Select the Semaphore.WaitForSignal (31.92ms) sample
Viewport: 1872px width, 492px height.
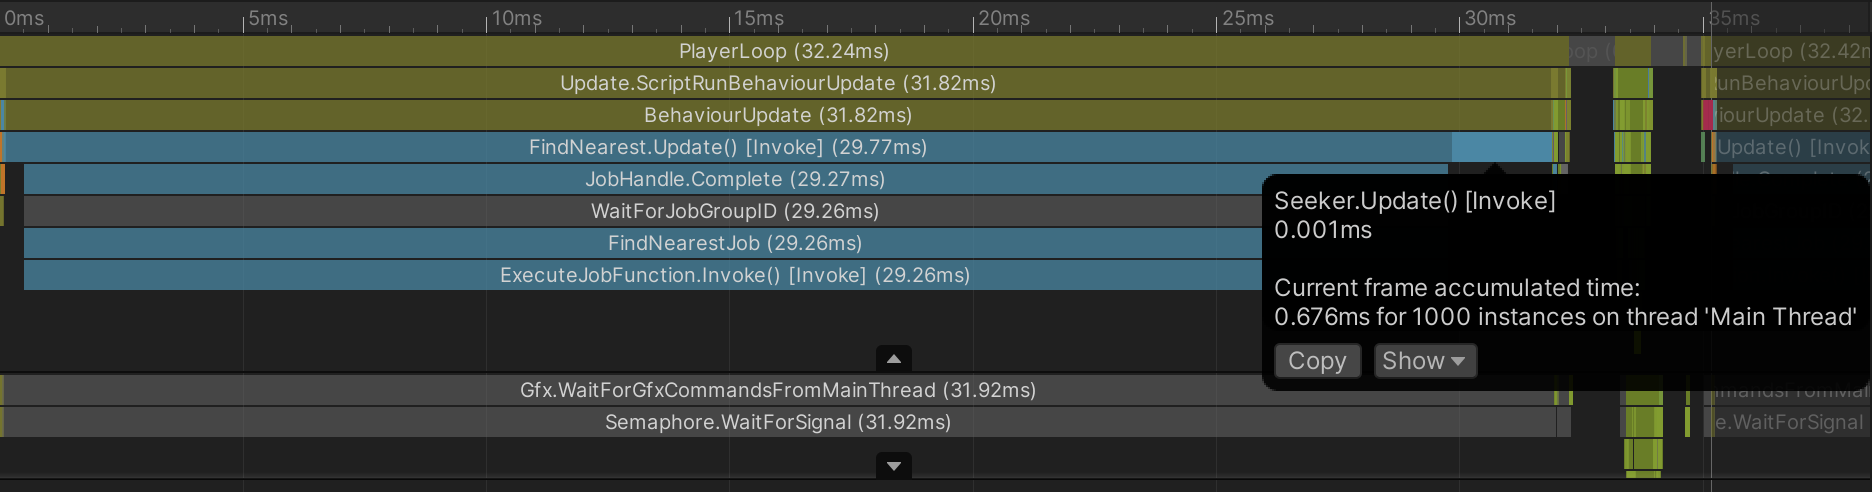point(777,422)
